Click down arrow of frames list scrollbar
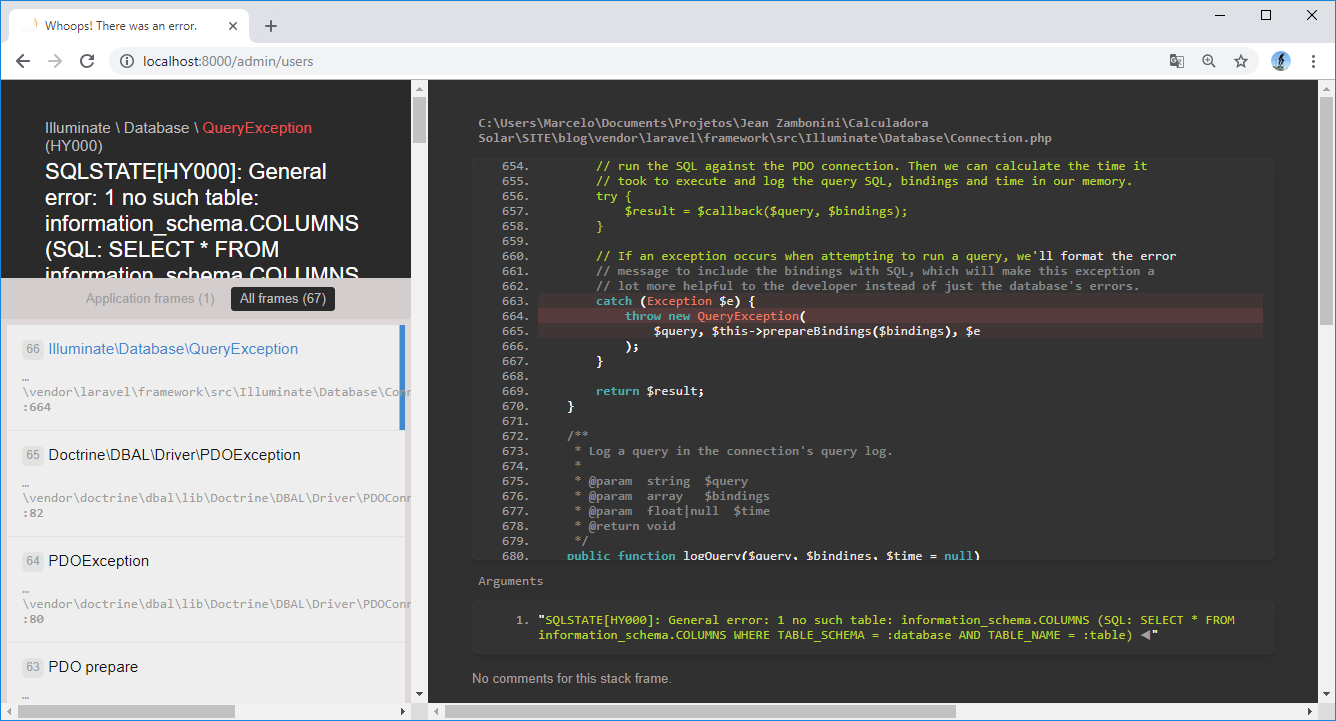This screenshot has width=1336, height=721. [419, 695]
